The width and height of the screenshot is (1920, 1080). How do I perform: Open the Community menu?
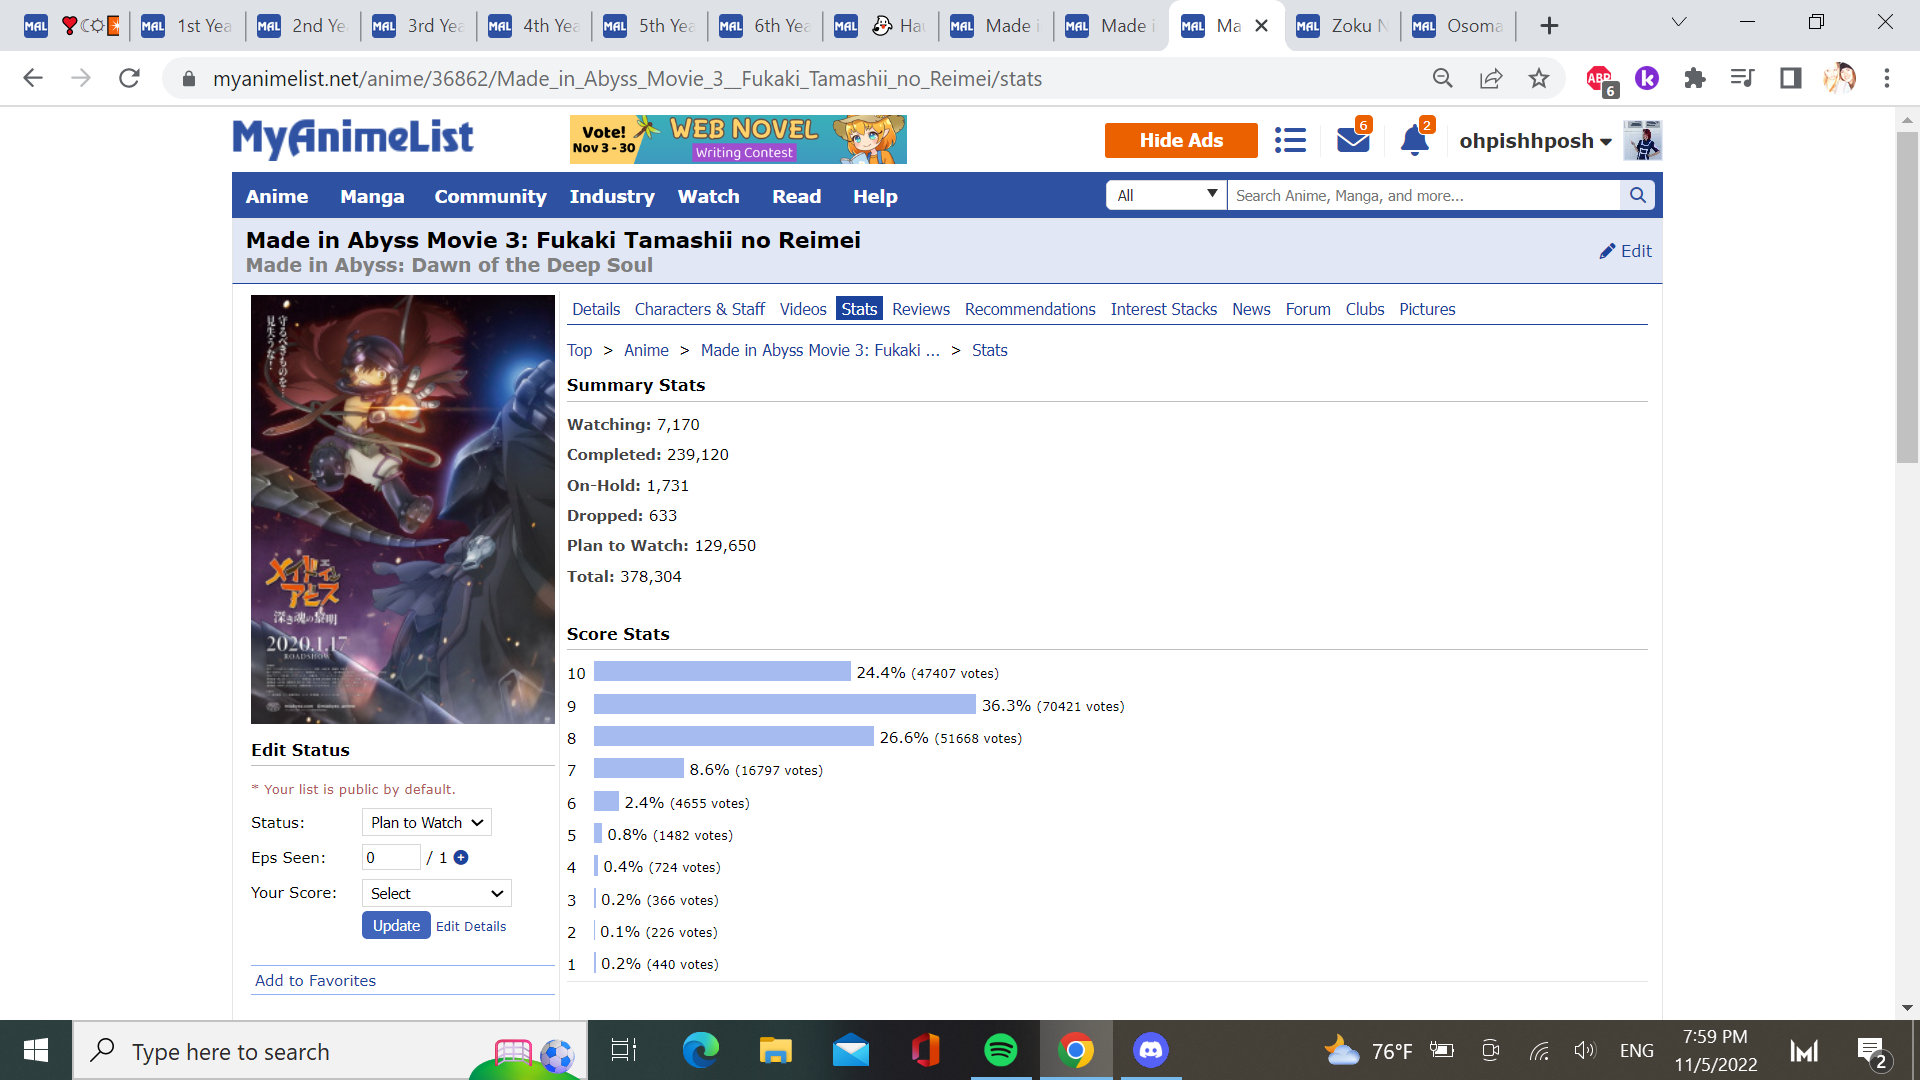click(490, 196)
